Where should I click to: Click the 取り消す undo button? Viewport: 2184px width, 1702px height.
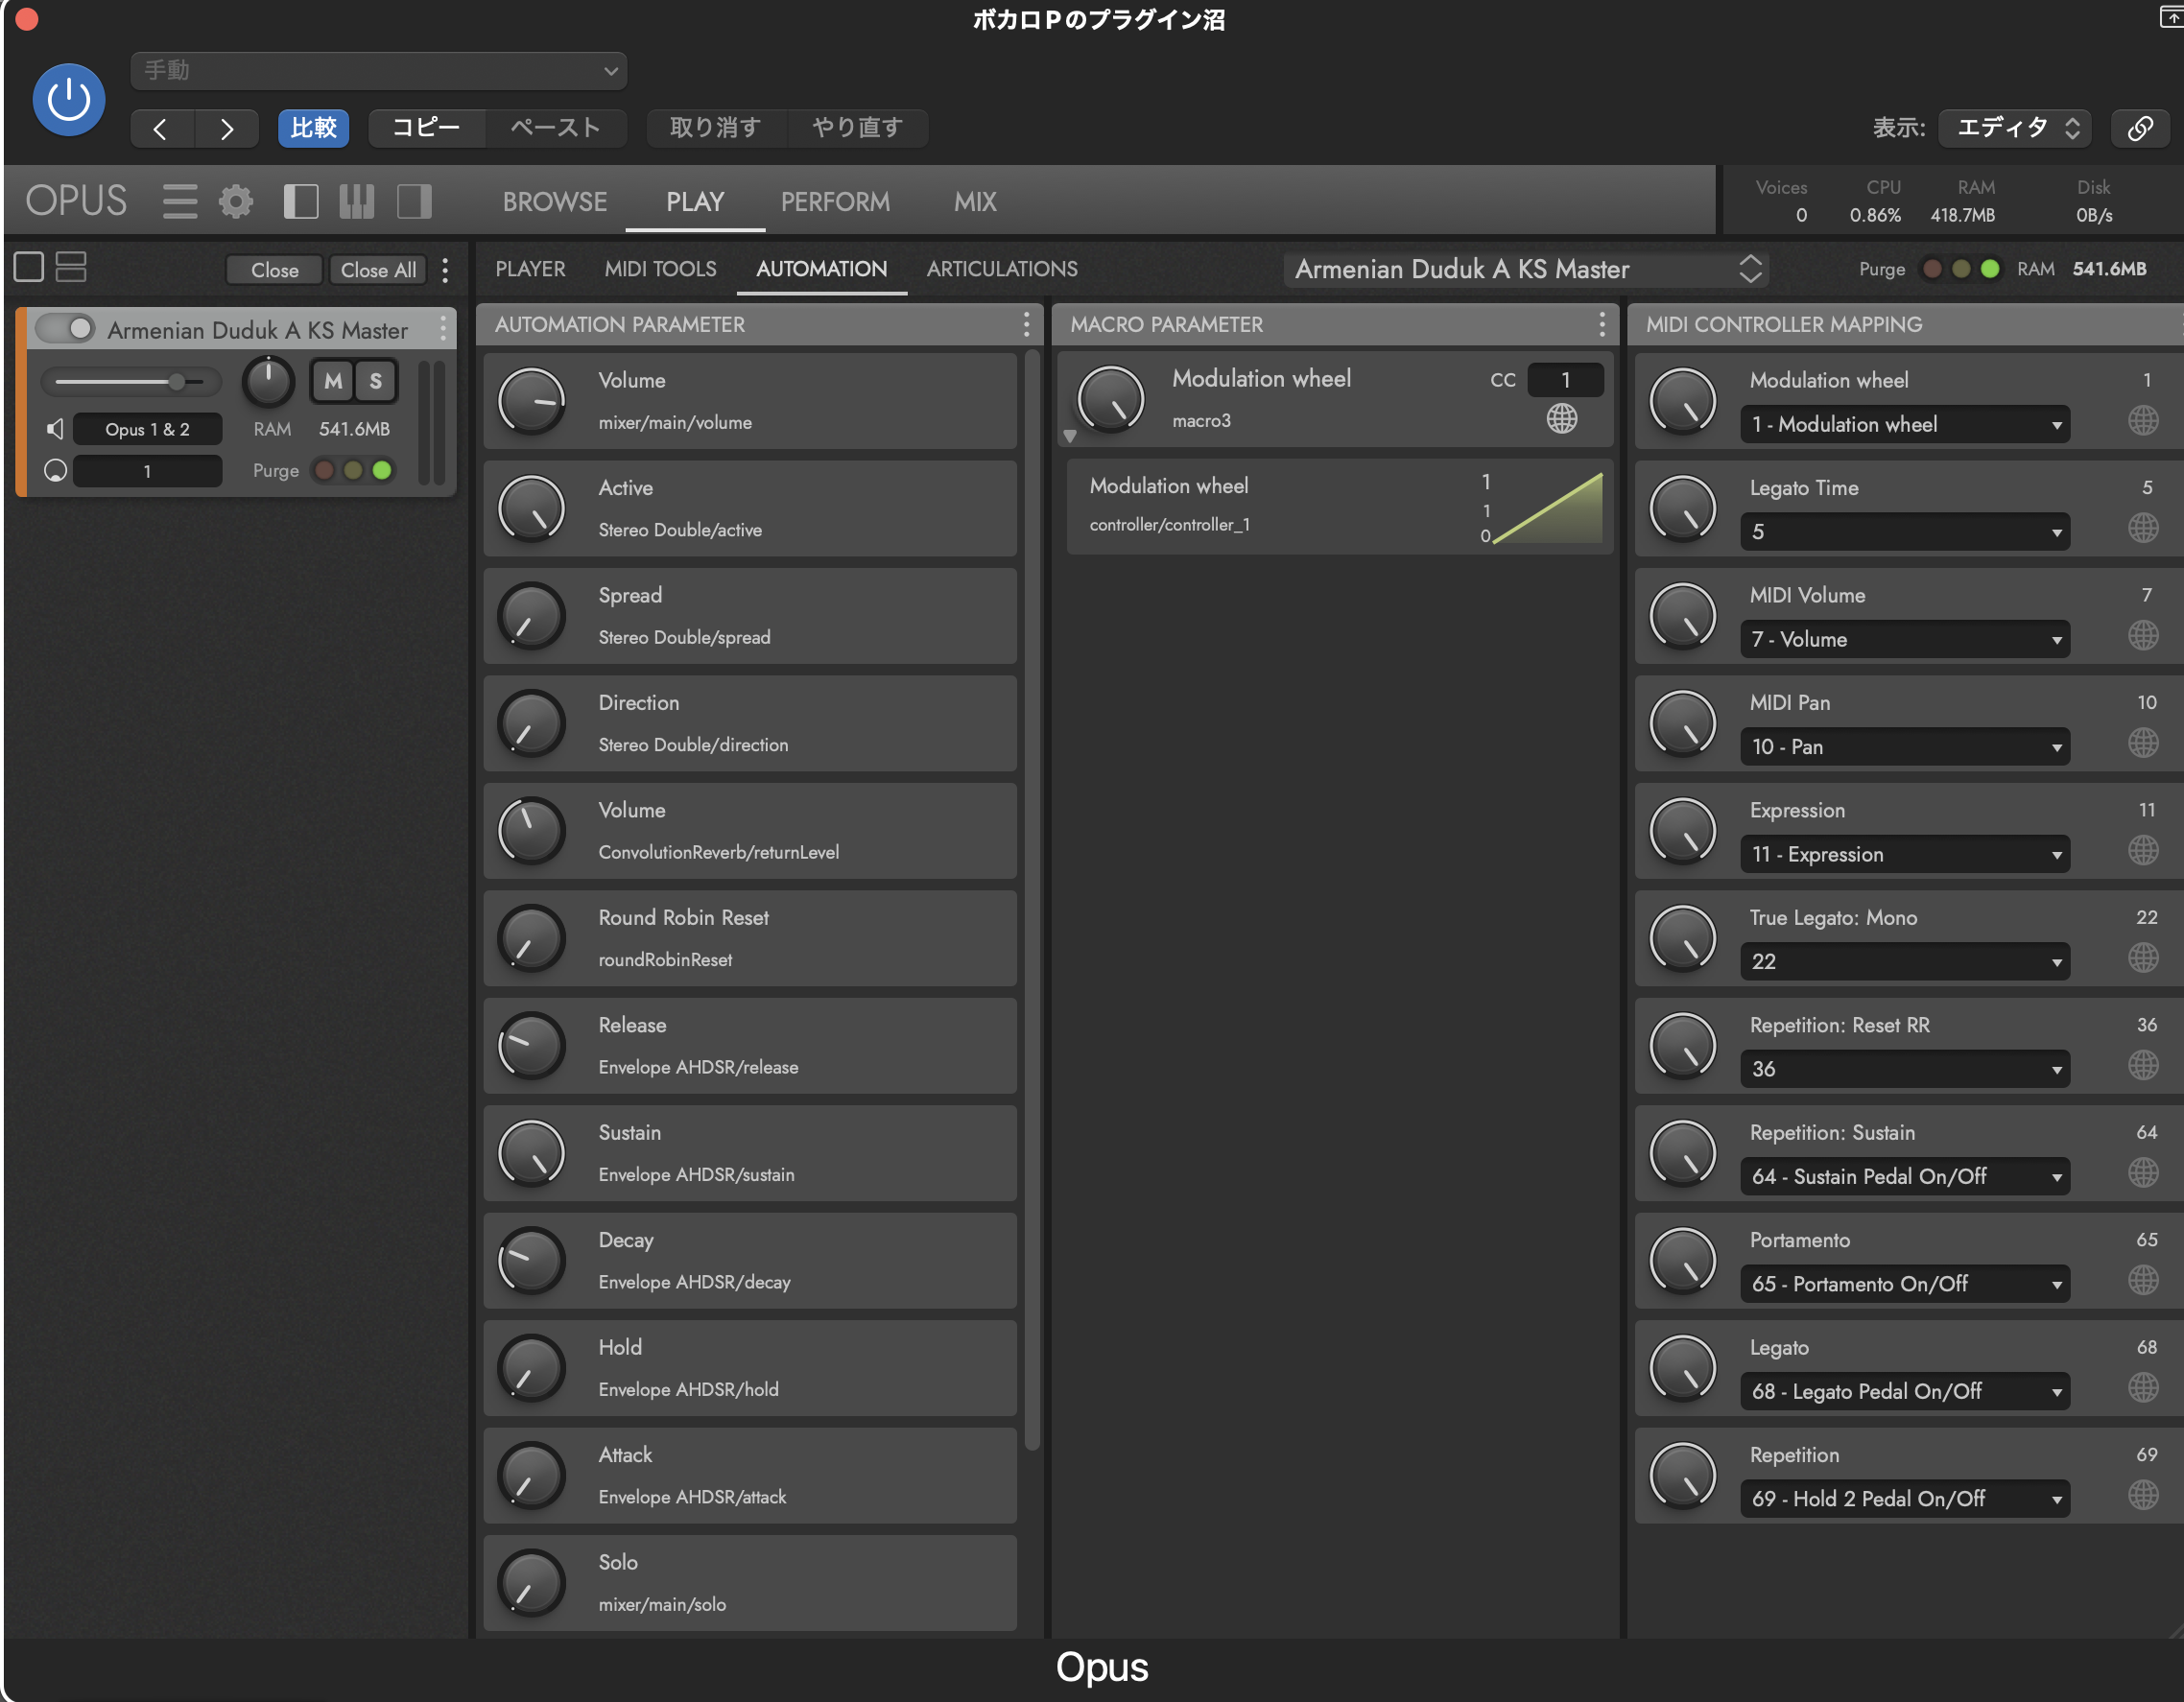[x=716, y=128]
